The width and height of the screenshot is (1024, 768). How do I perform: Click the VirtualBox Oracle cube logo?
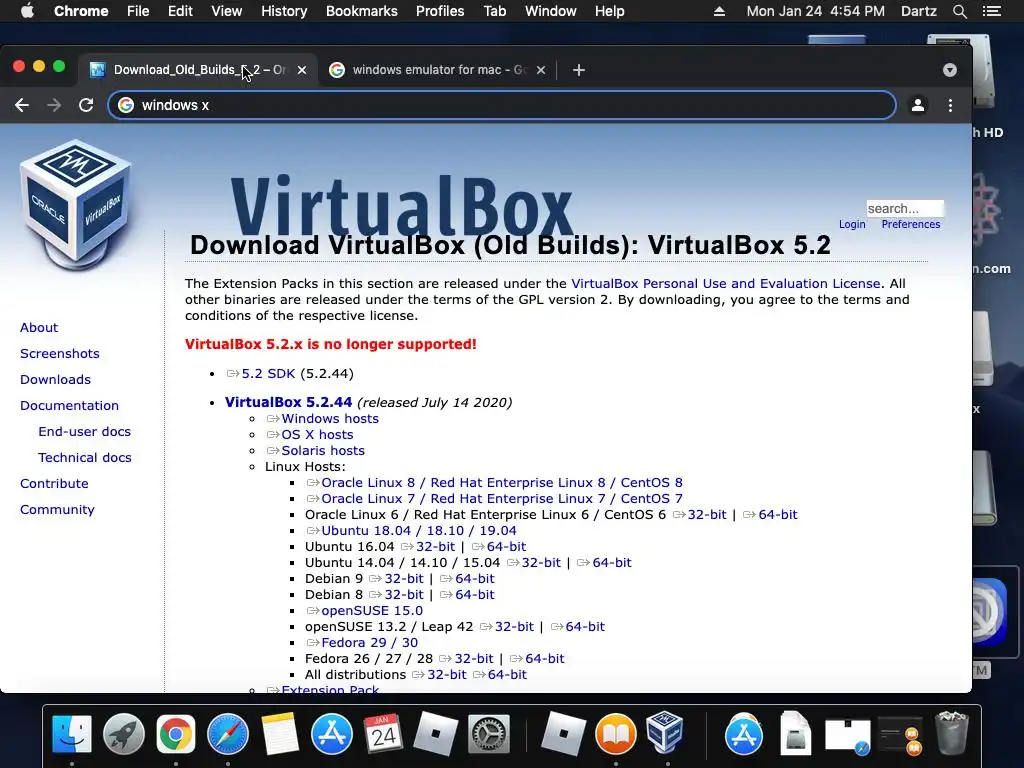(76, 204)
